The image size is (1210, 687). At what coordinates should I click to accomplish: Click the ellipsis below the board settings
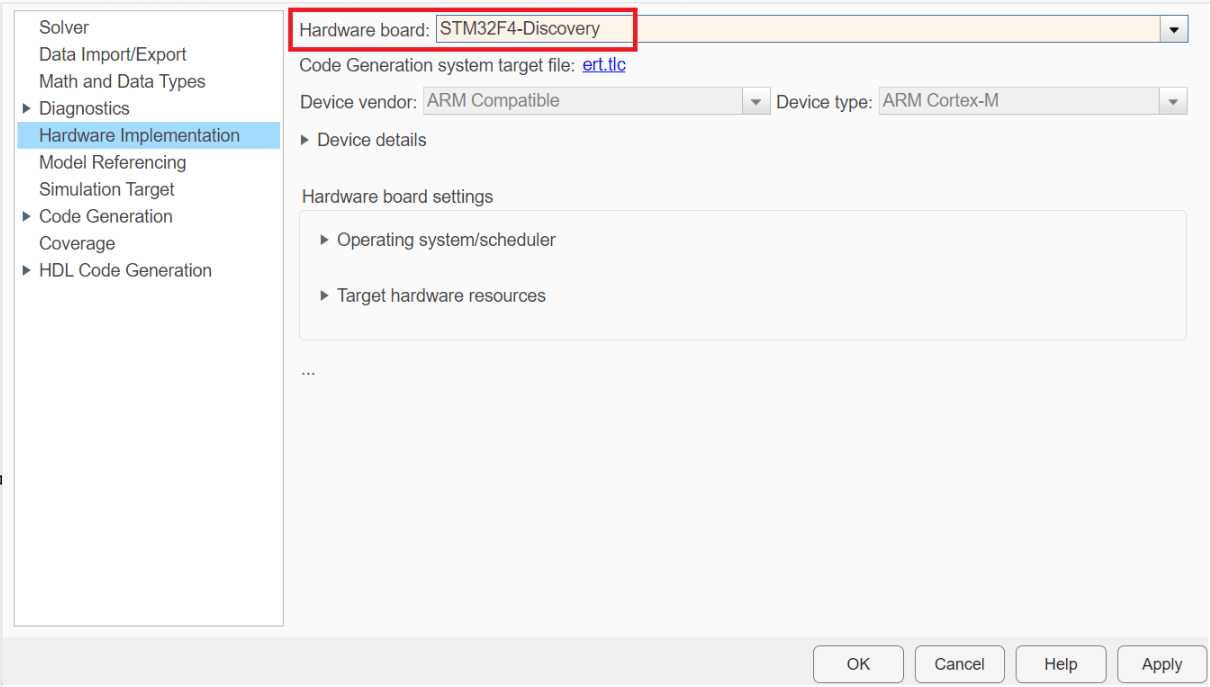pos(308,371)
